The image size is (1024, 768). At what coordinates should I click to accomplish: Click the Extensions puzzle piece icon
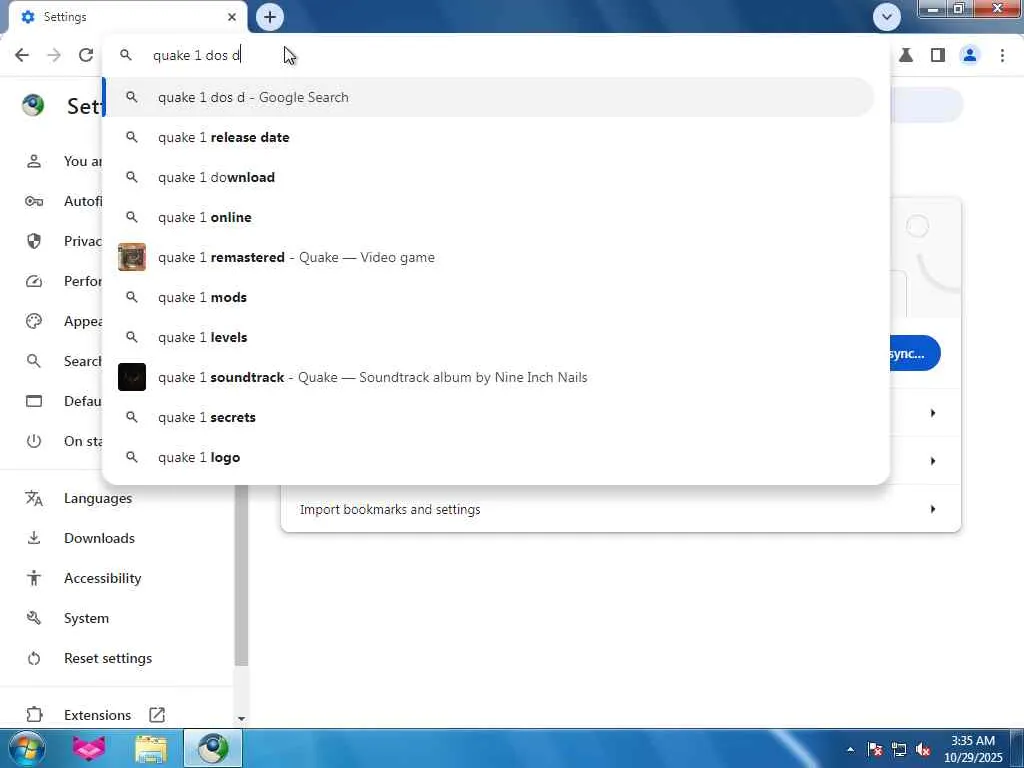coord(34,715)
